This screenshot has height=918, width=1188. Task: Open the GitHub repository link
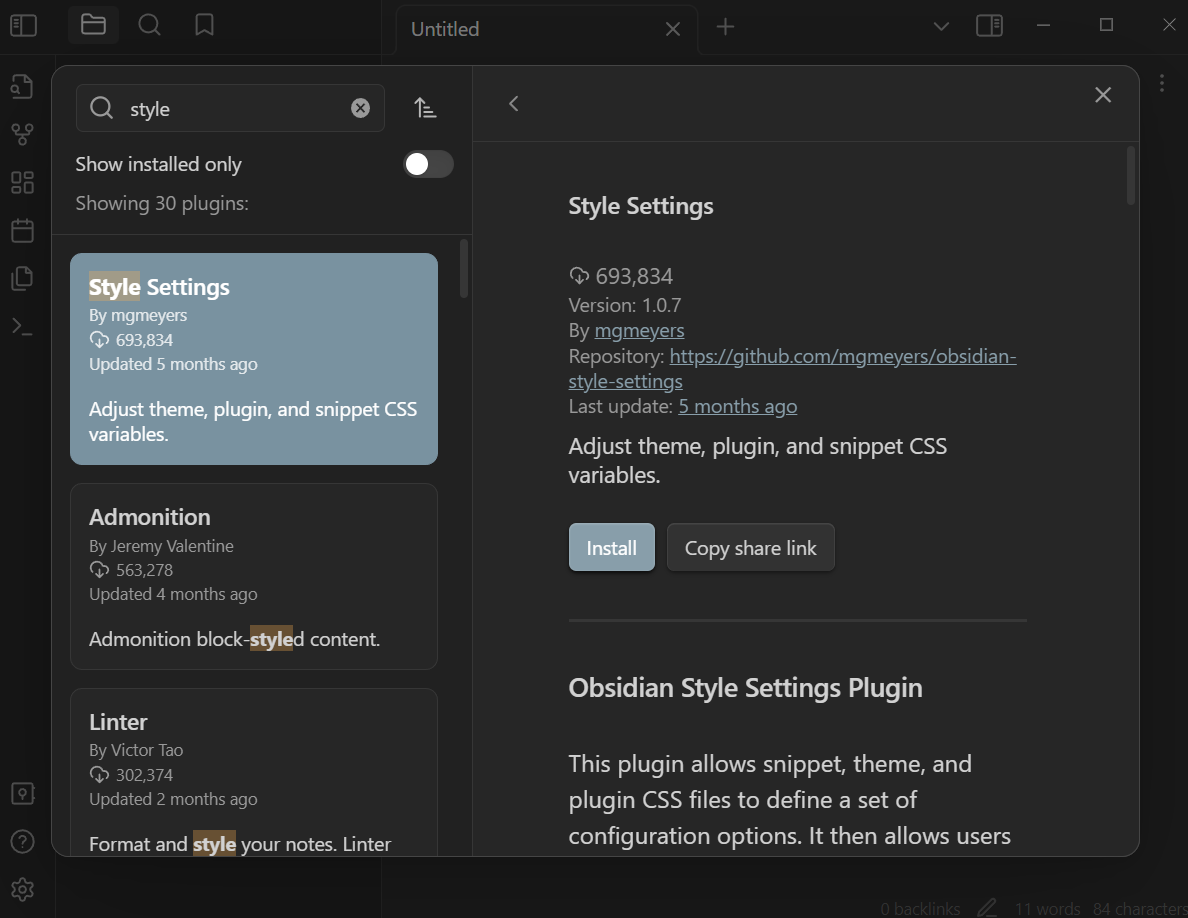coord(793,368)
